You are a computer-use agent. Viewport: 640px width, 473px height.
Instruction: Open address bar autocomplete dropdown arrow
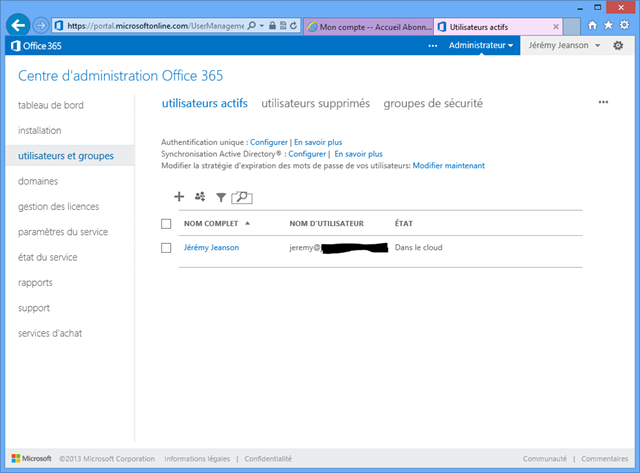[x=262, y=26]
